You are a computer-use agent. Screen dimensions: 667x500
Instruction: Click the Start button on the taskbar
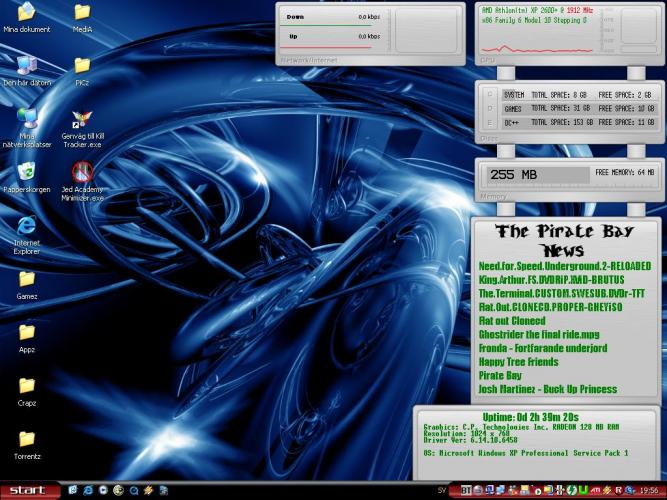30,490
